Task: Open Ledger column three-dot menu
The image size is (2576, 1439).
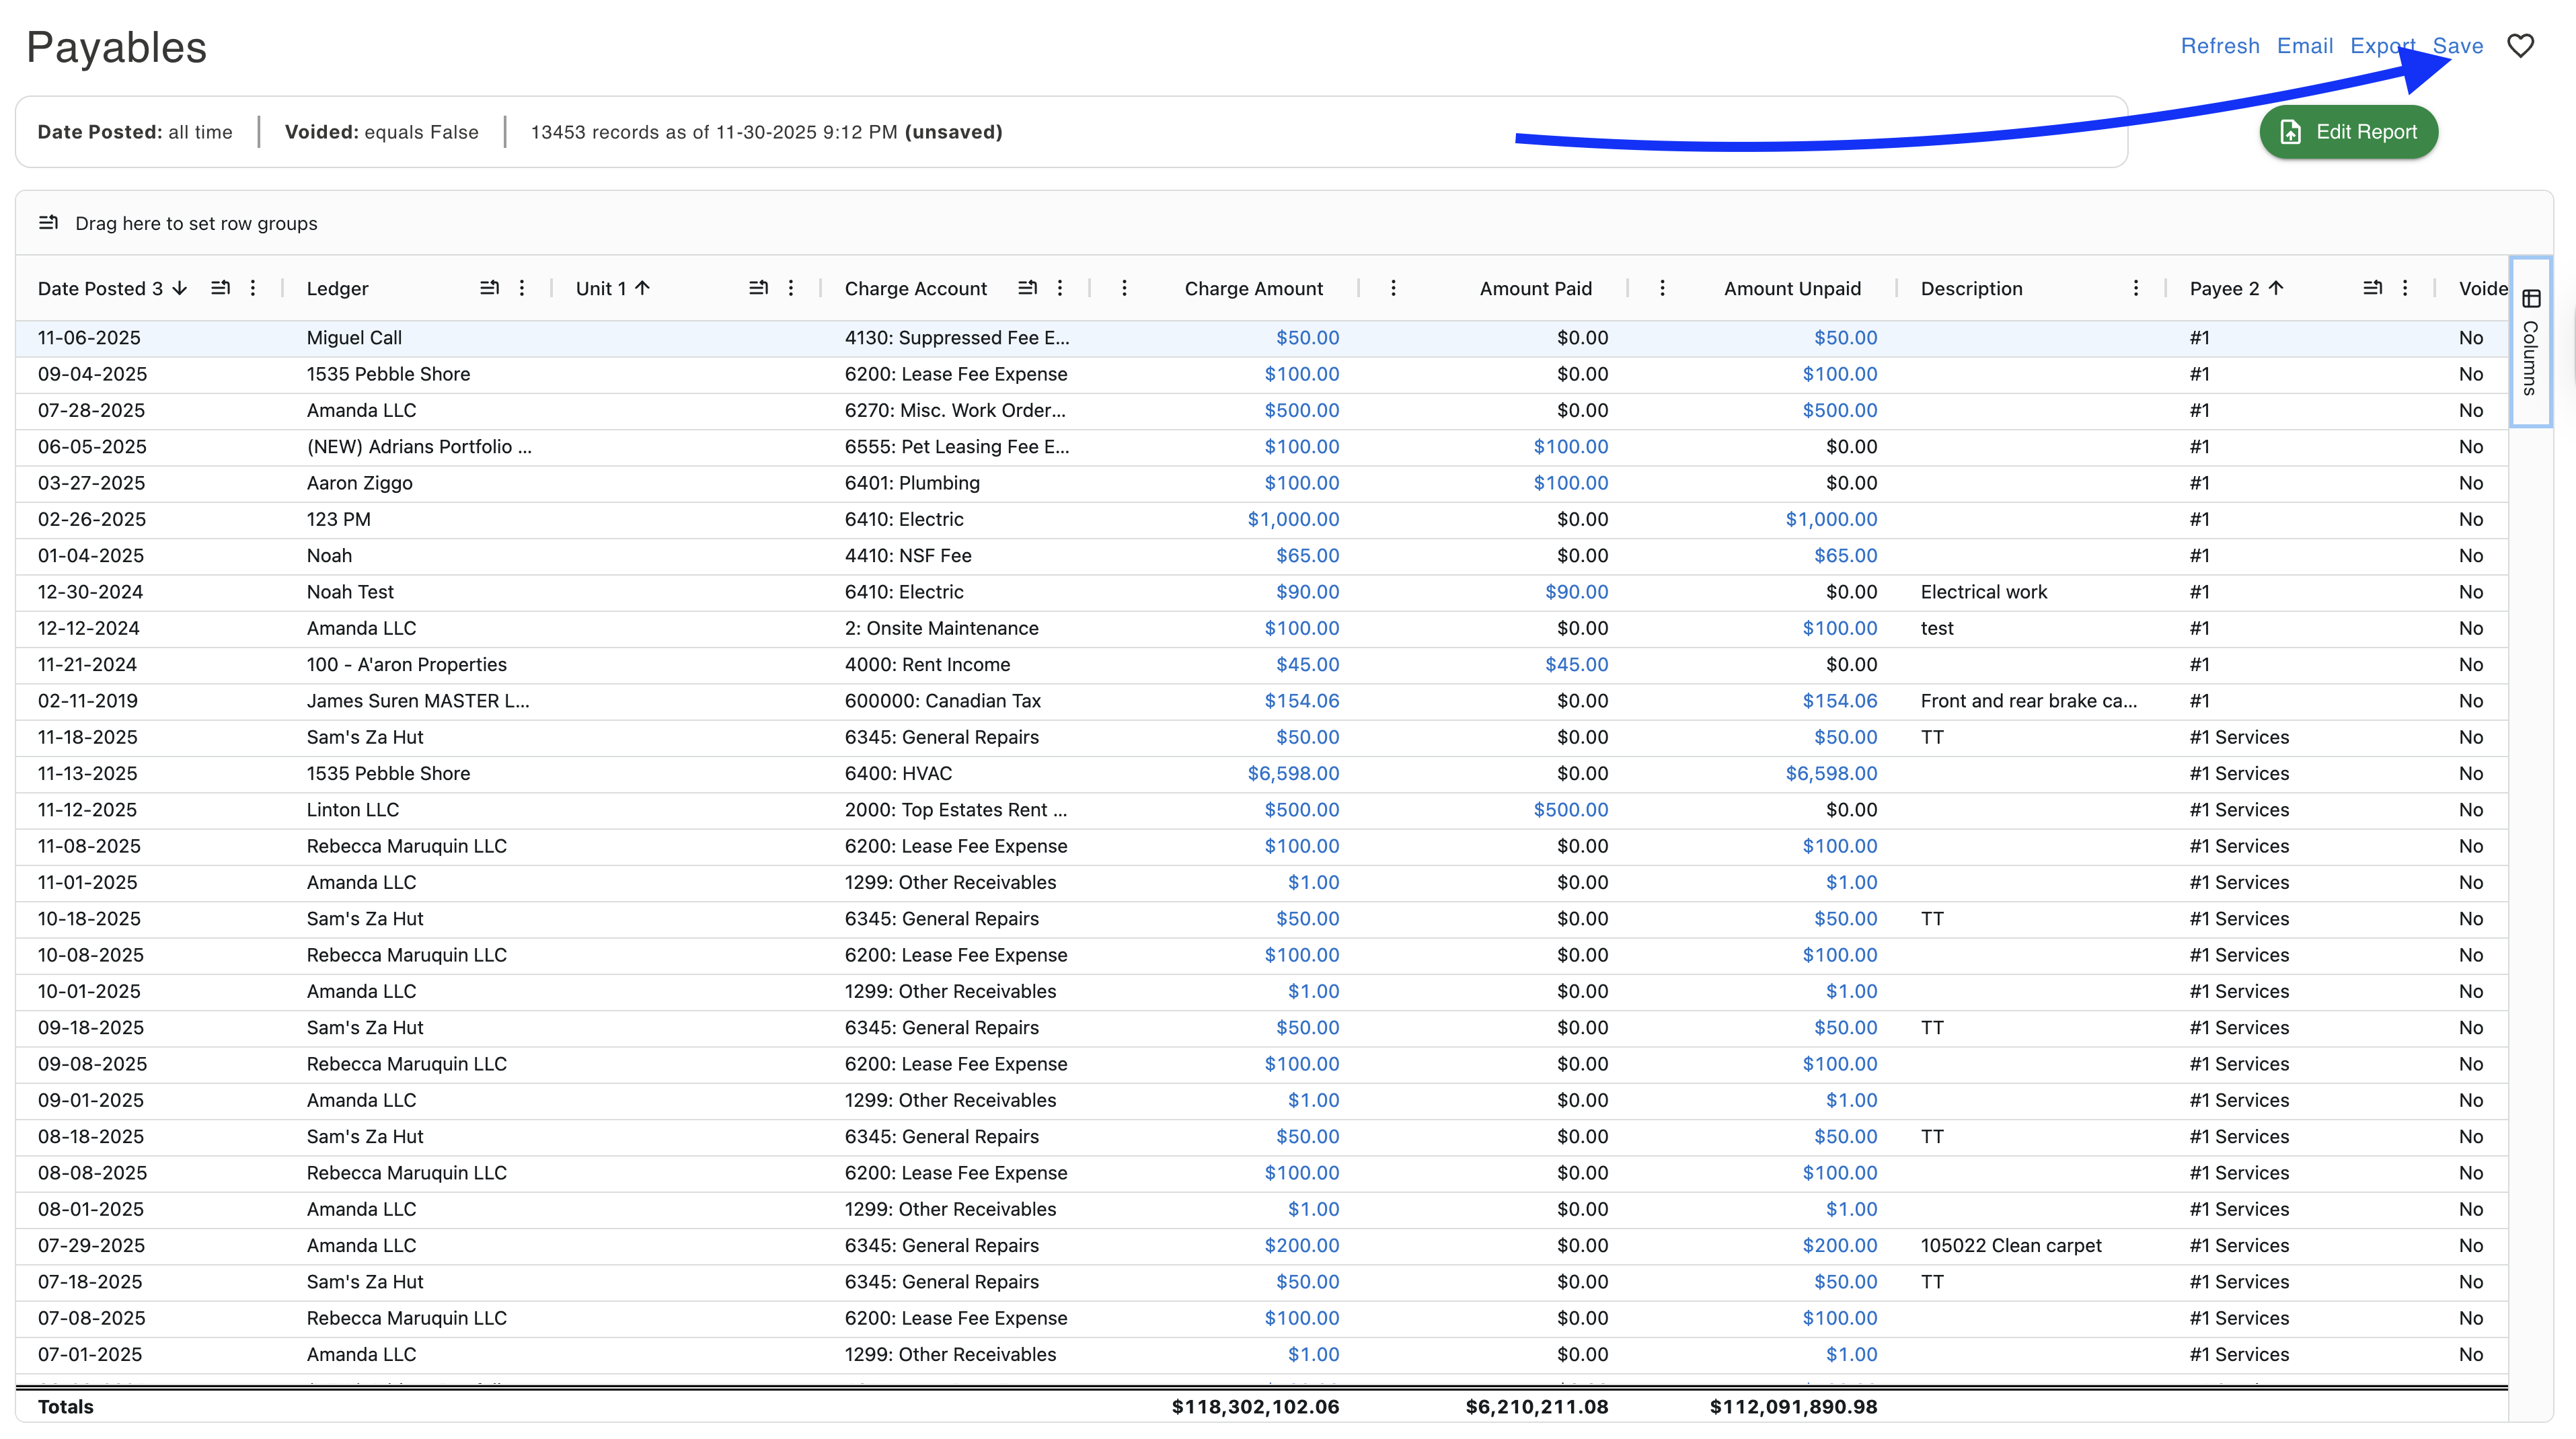Action: pyautogui.click(x=522, y=288)
